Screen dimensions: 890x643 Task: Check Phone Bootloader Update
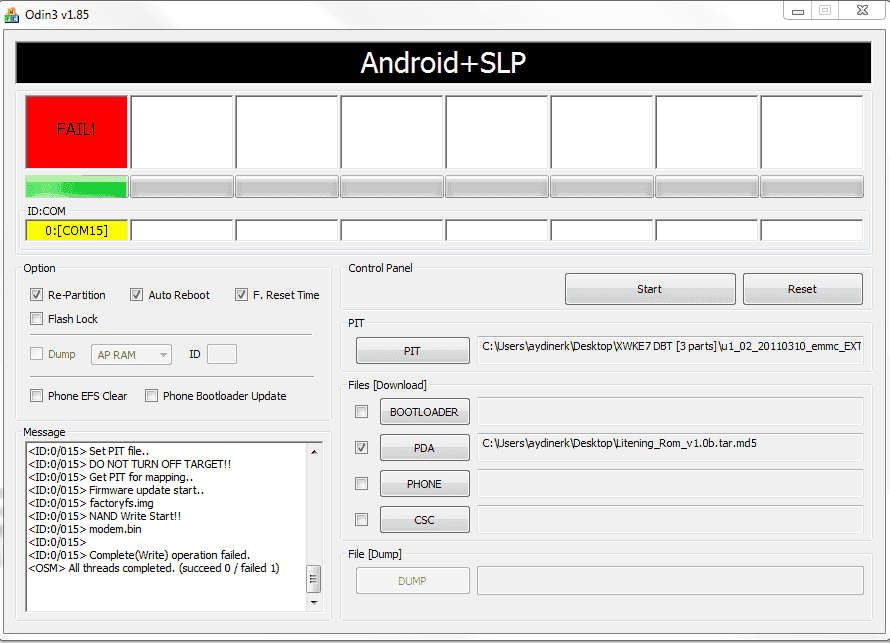[x=151, y=396]
